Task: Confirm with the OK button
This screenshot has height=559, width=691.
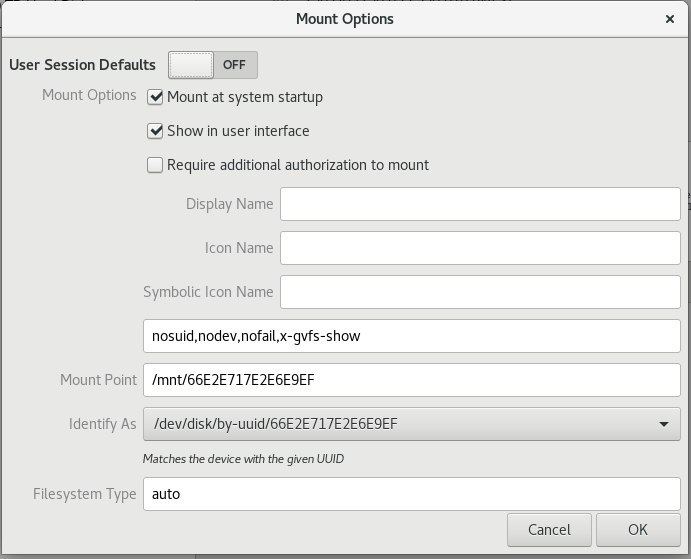Action: point(638,530)
